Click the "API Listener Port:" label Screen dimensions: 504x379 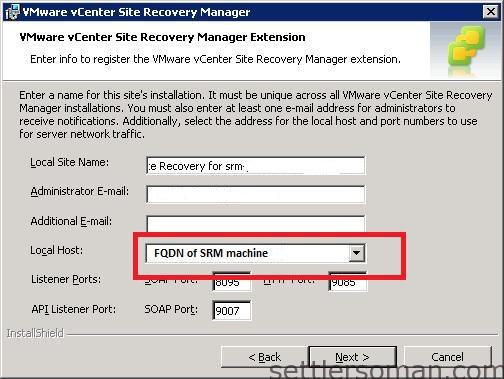(x=74, y=309)
